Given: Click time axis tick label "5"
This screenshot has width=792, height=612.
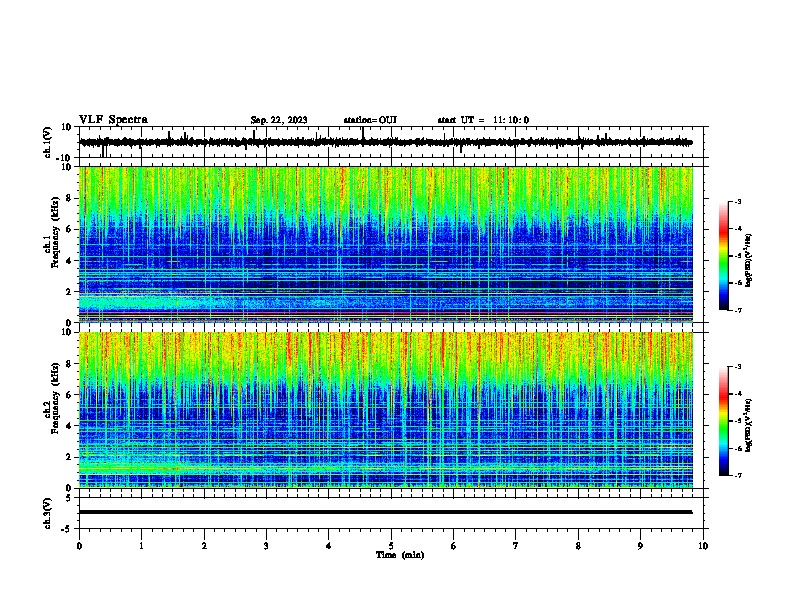Looking at the screenshot, I should 391,546.
